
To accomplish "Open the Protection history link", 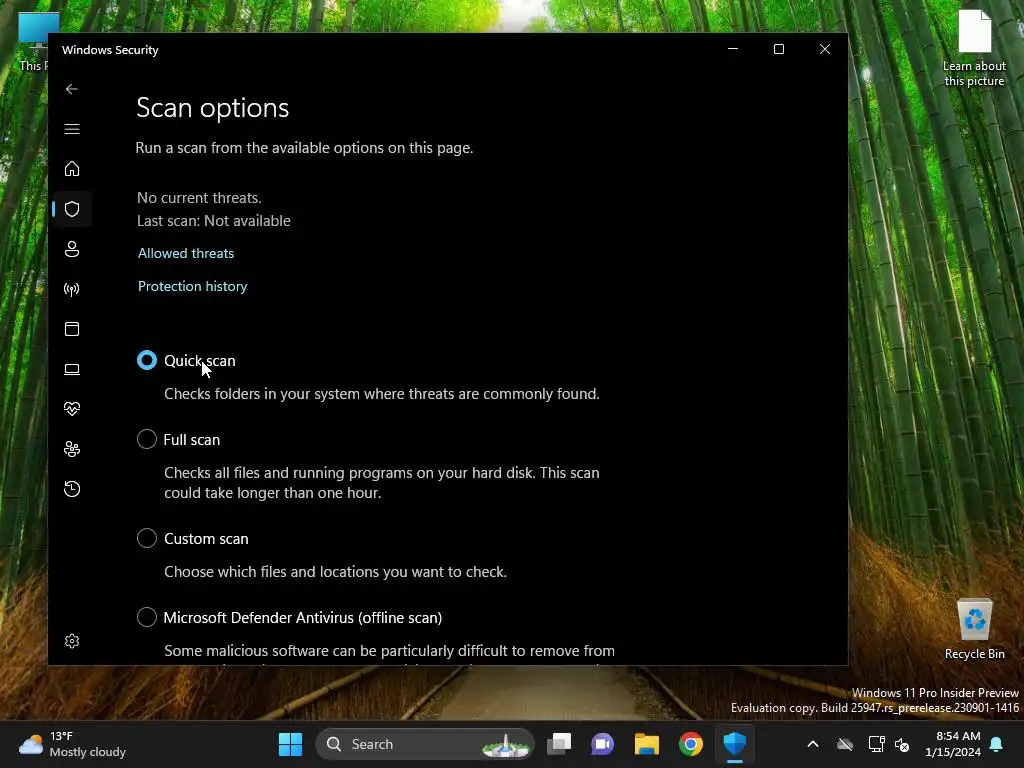I will [x=192, y=286].
